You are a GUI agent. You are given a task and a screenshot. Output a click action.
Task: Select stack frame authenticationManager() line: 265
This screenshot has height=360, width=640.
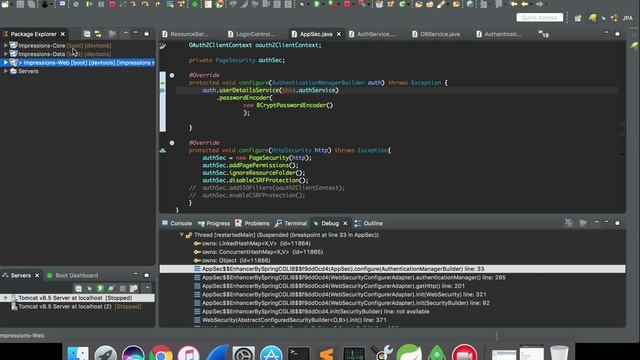350,278
